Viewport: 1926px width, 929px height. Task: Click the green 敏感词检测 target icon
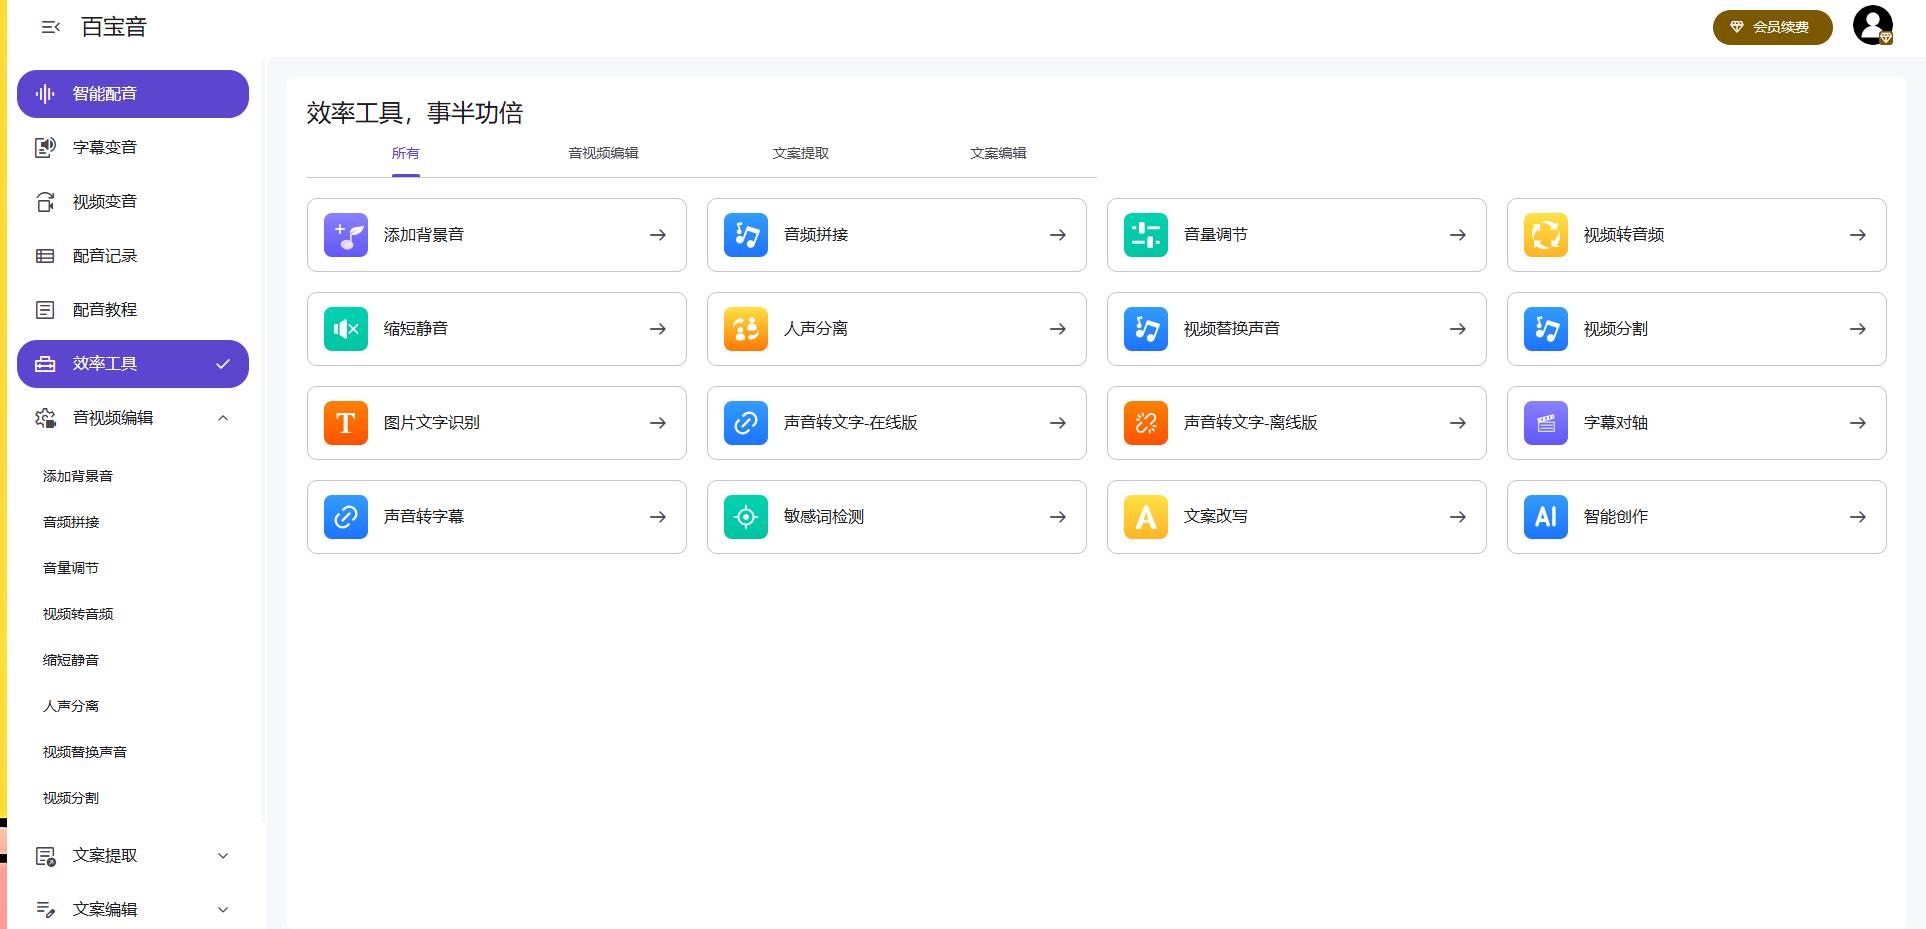tap(745, 517)
